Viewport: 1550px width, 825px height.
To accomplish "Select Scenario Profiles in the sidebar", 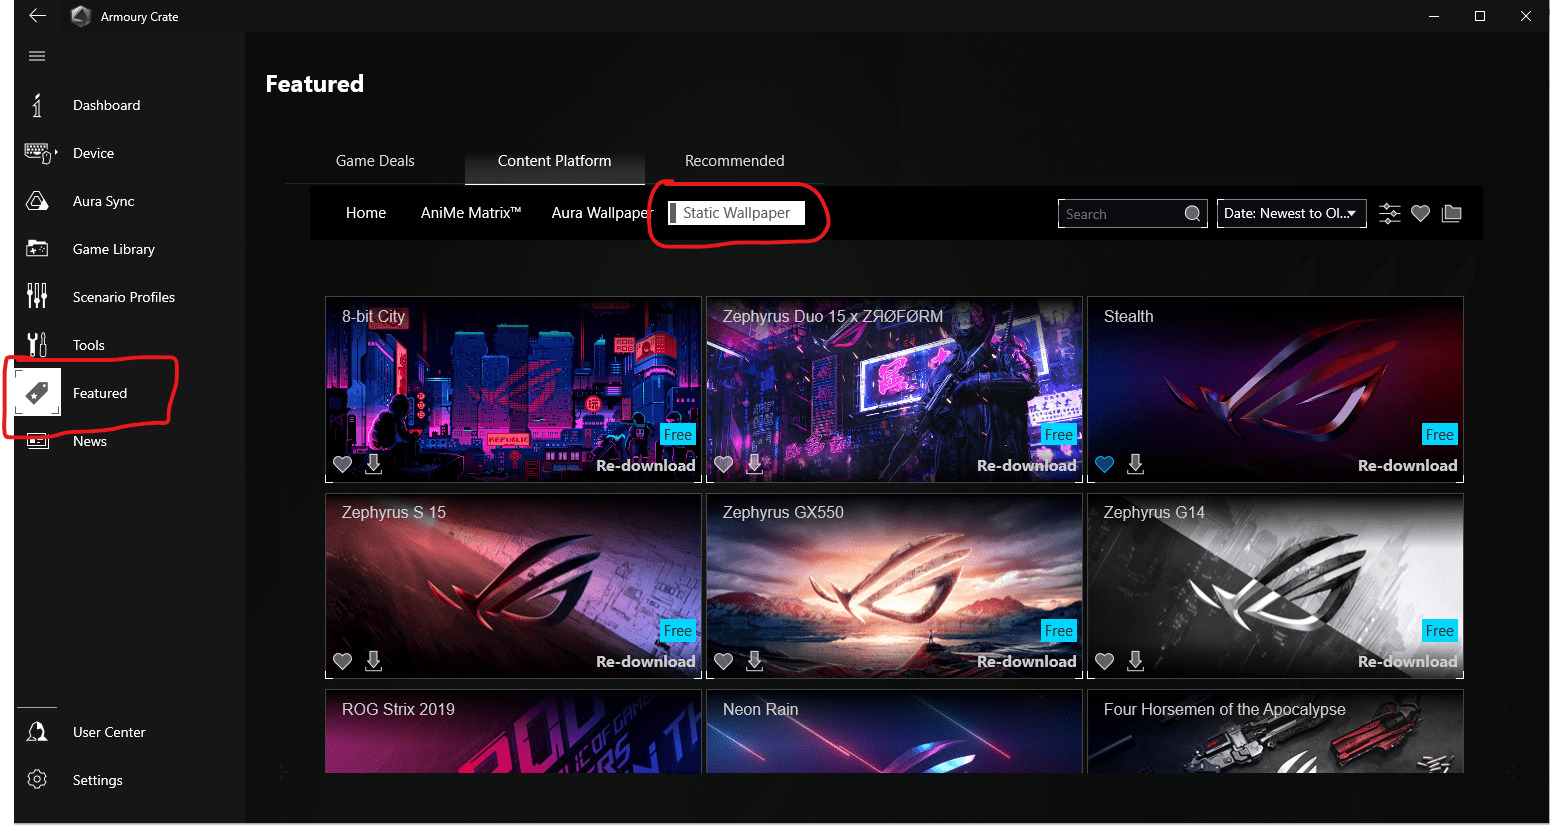I will [x=124, y=297].
